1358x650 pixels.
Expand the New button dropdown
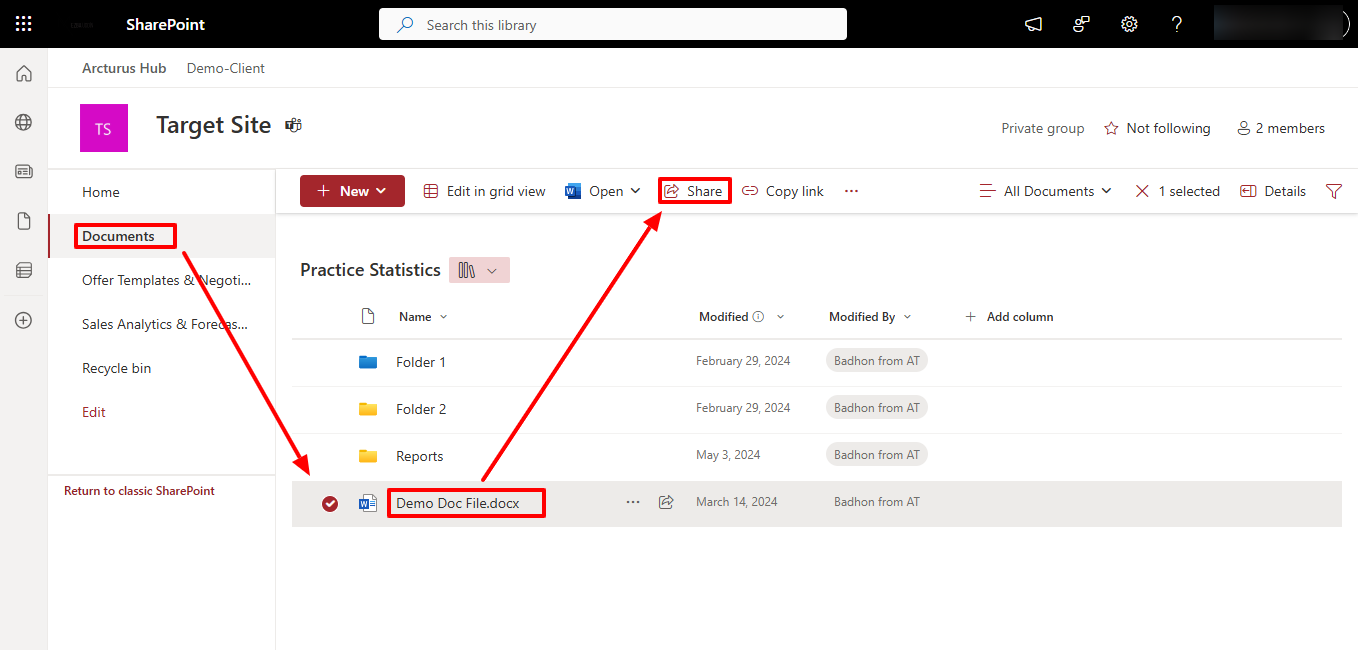tap(381, 191)
